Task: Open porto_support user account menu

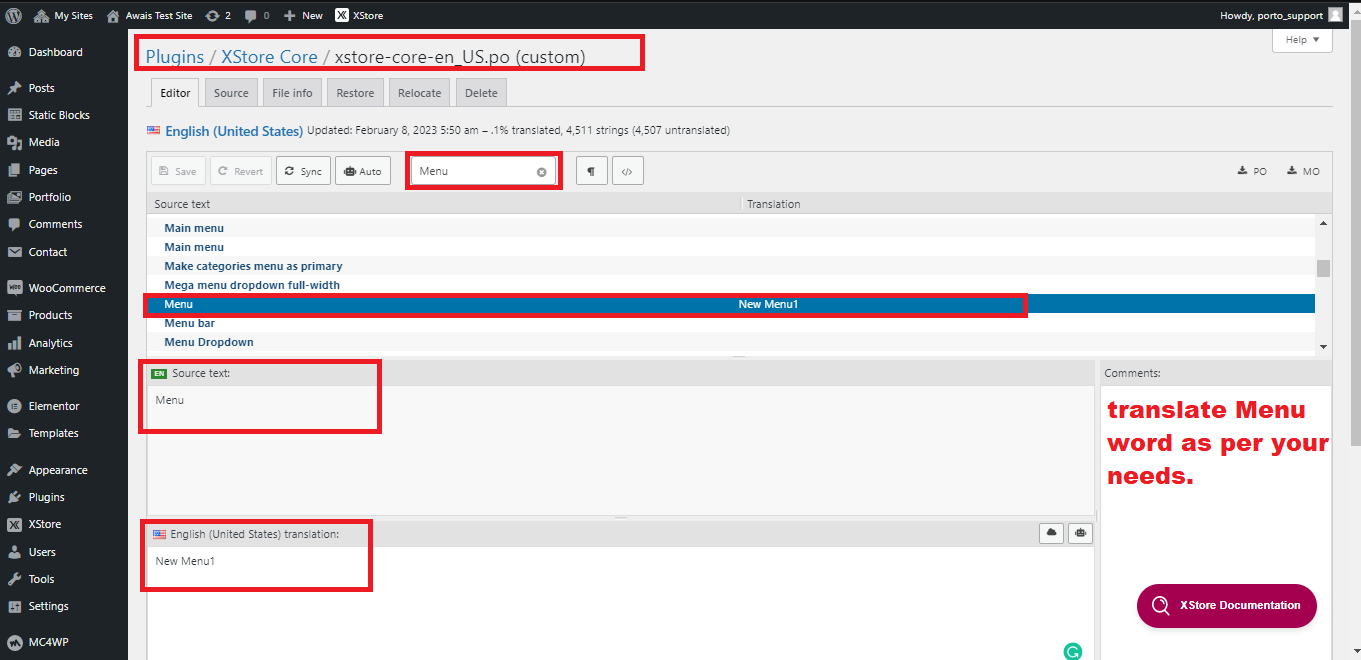Action: tap(1281, 15)
